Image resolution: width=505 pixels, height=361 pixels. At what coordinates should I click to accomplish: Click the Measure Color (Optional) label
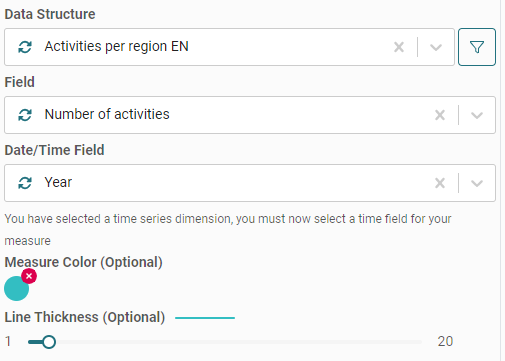[83, 262]
